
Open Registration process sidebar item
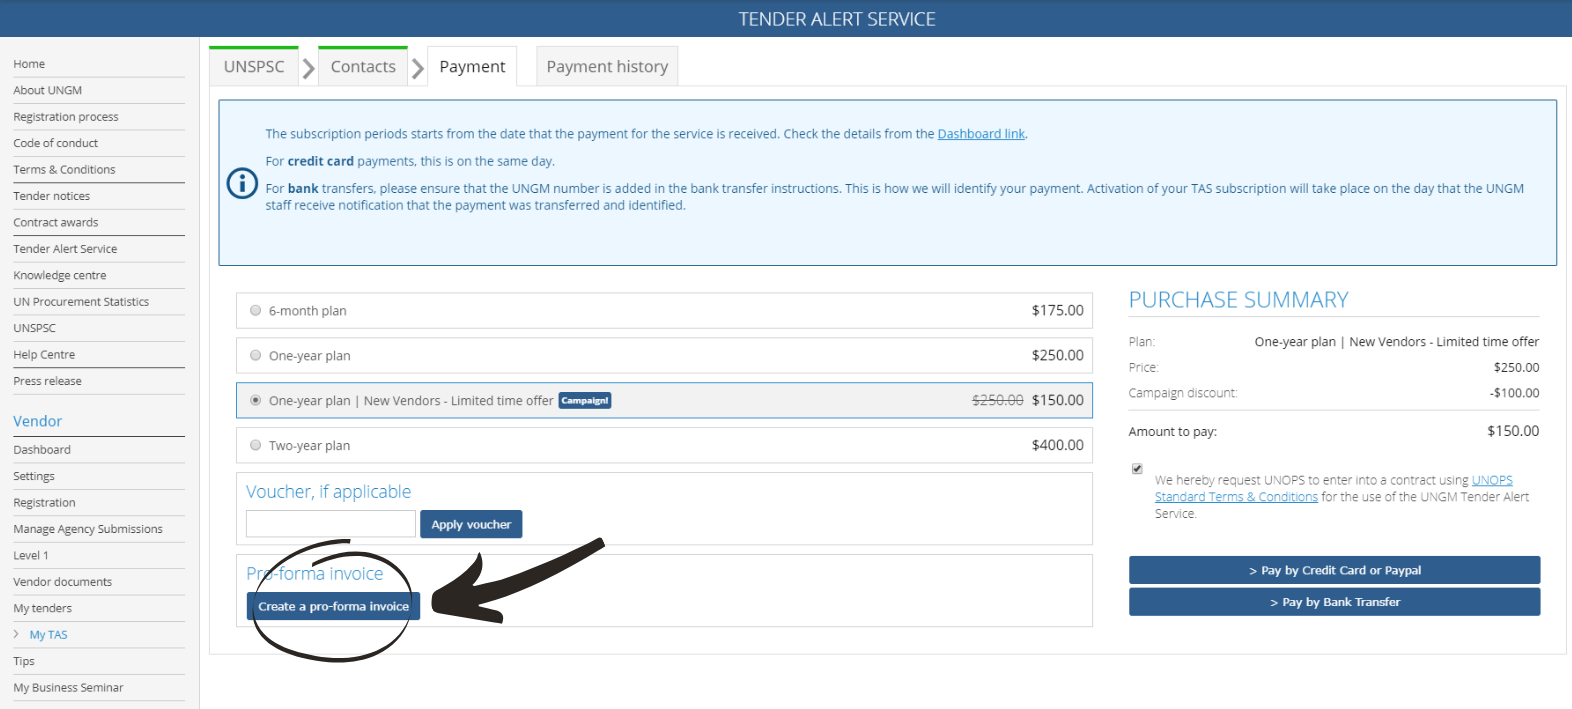coord(66,117)
